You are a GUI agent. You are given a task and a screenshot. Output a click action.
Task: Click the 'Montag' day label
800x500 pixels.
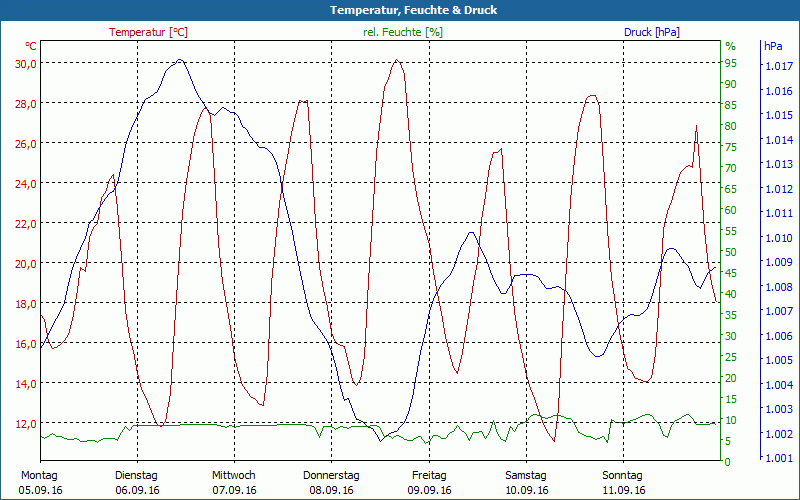point(39,475)
